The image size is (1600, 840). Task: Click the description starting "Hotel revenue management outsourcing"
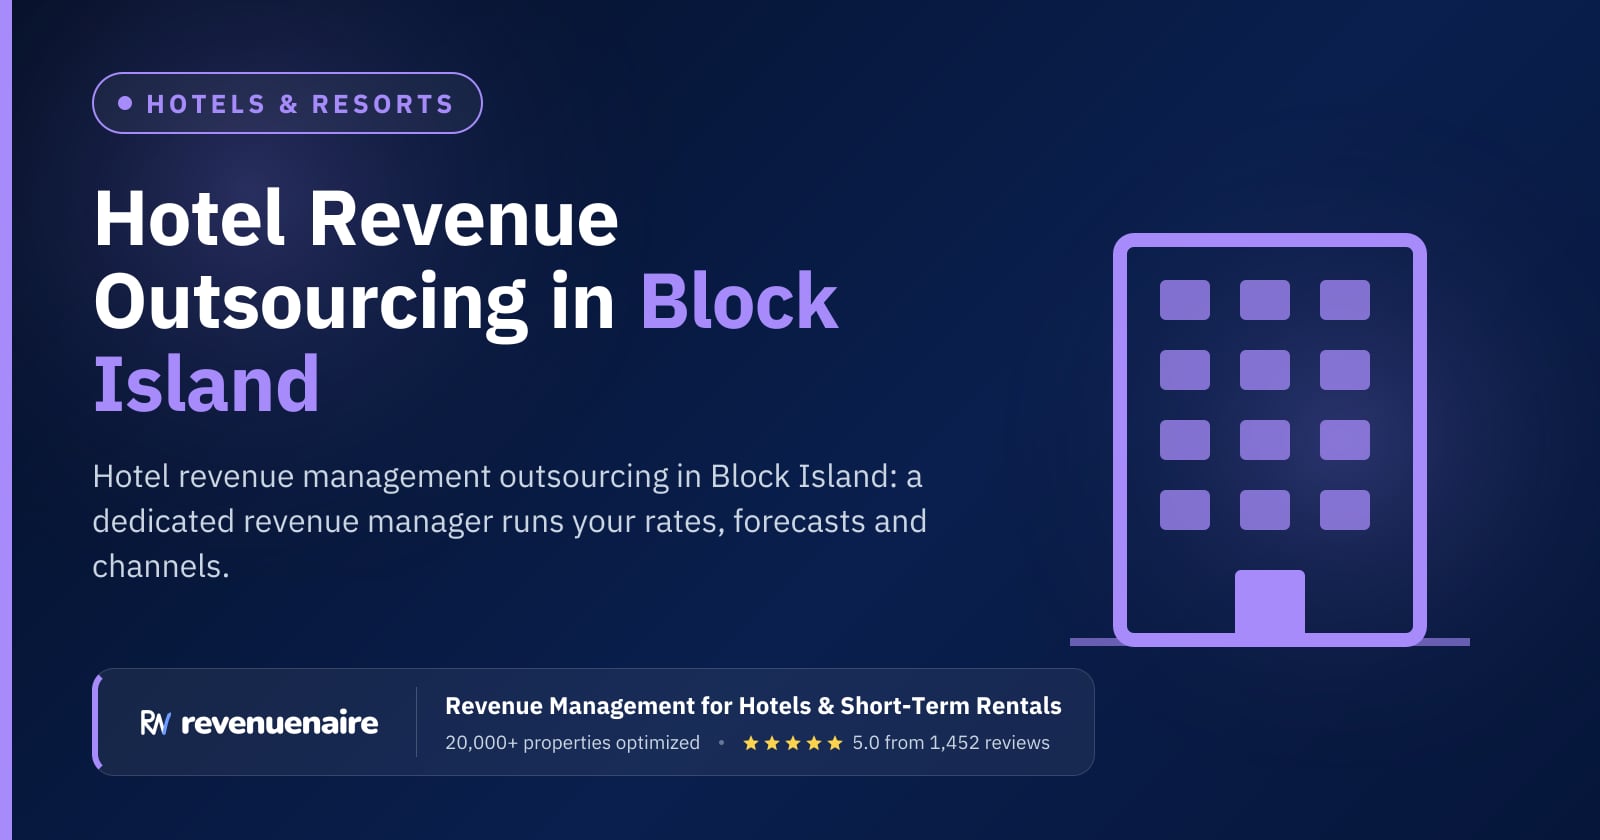(509, 521)
